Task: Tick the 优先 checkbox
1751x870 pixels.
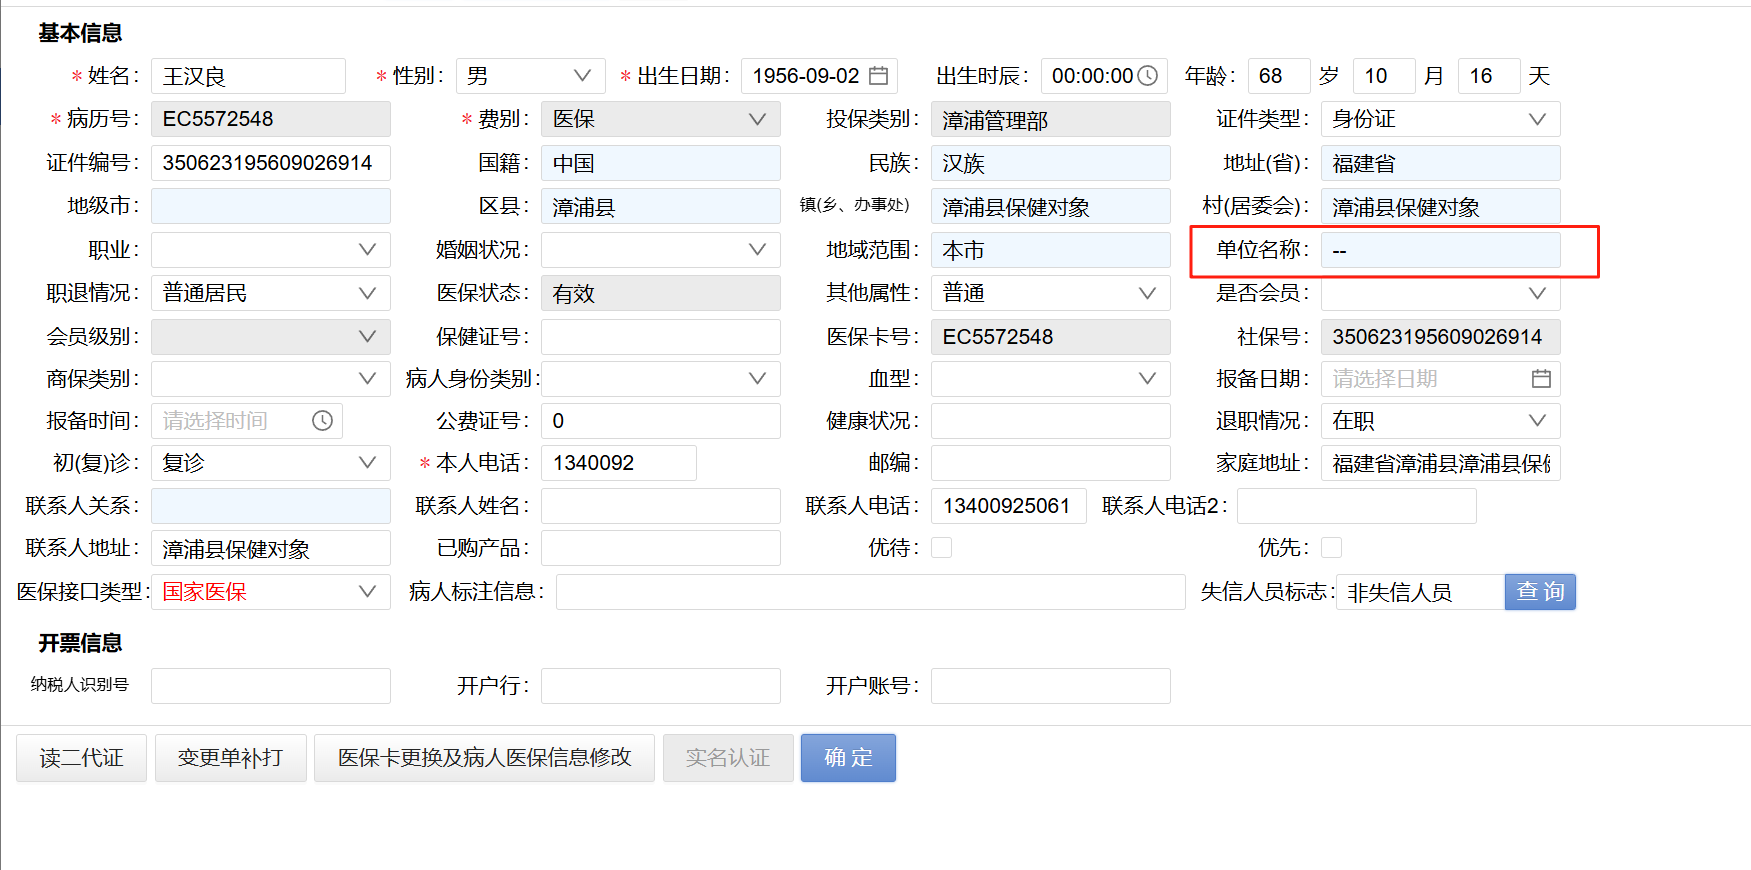Action: coord(1331,548)
